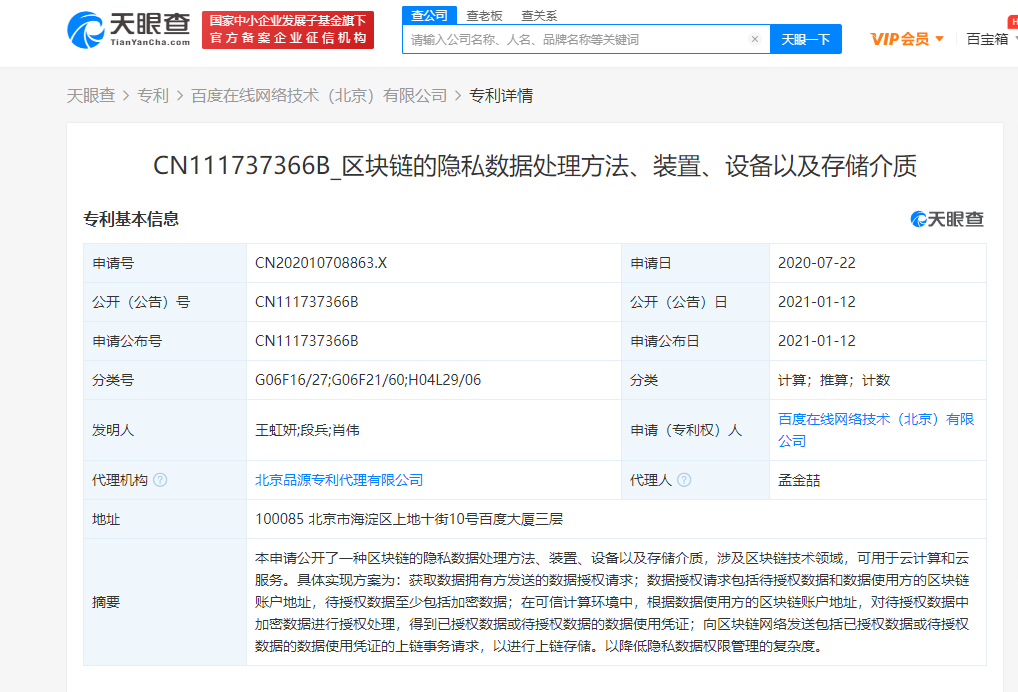Switch to the 查关系 tab

point(539,15)
